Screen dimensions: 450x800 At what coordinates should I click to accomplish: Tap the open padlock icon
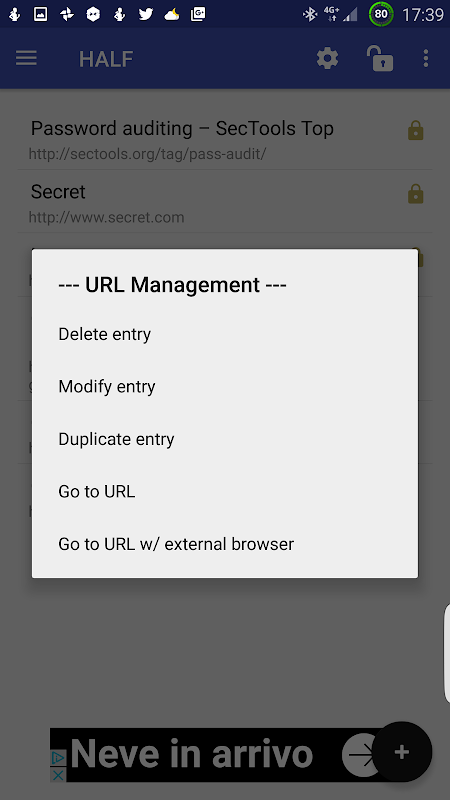coord(380,58)
